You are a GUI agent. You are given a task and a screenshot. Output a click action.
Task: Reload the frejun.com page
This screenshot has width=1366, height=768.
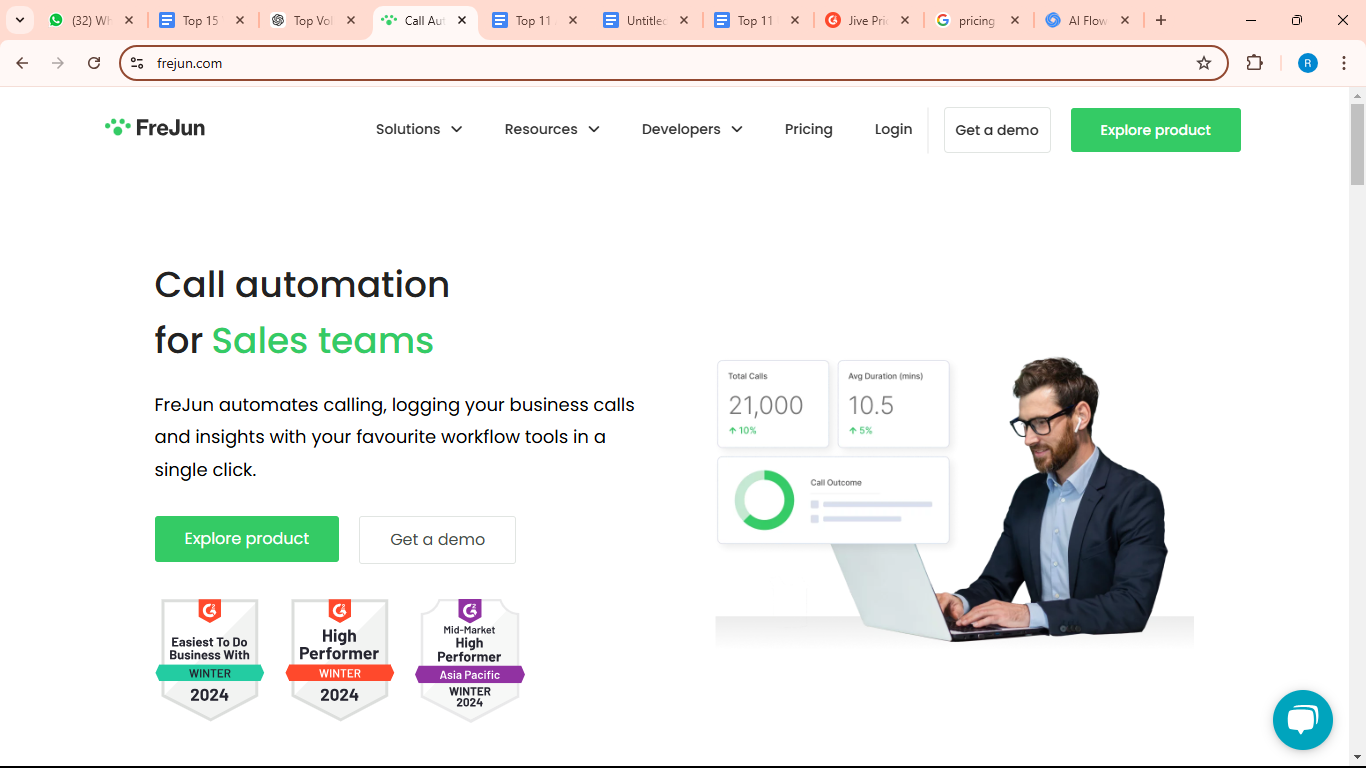click(94, 63)
